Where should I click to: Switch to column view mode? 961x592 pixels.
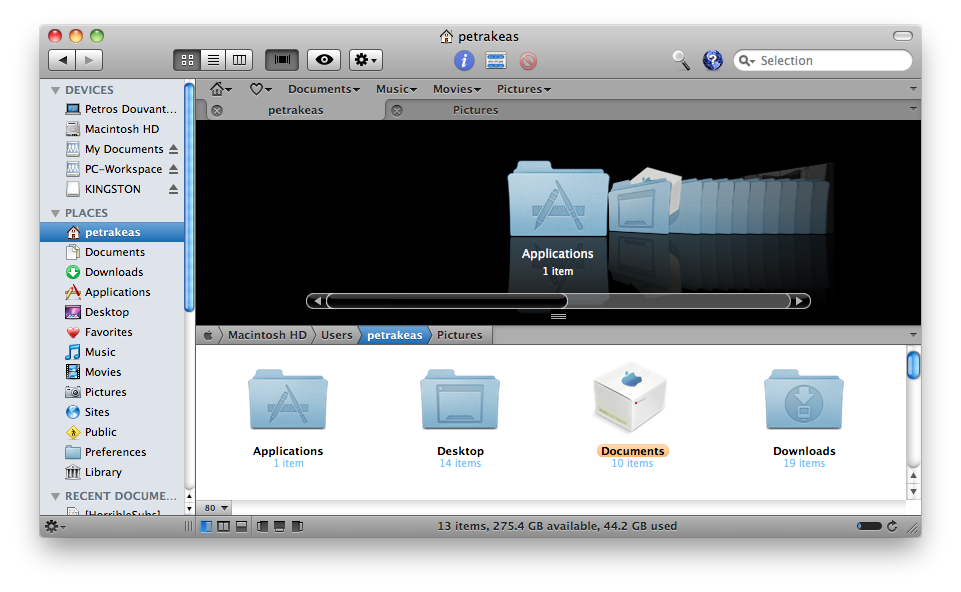[x=239, y=60]
